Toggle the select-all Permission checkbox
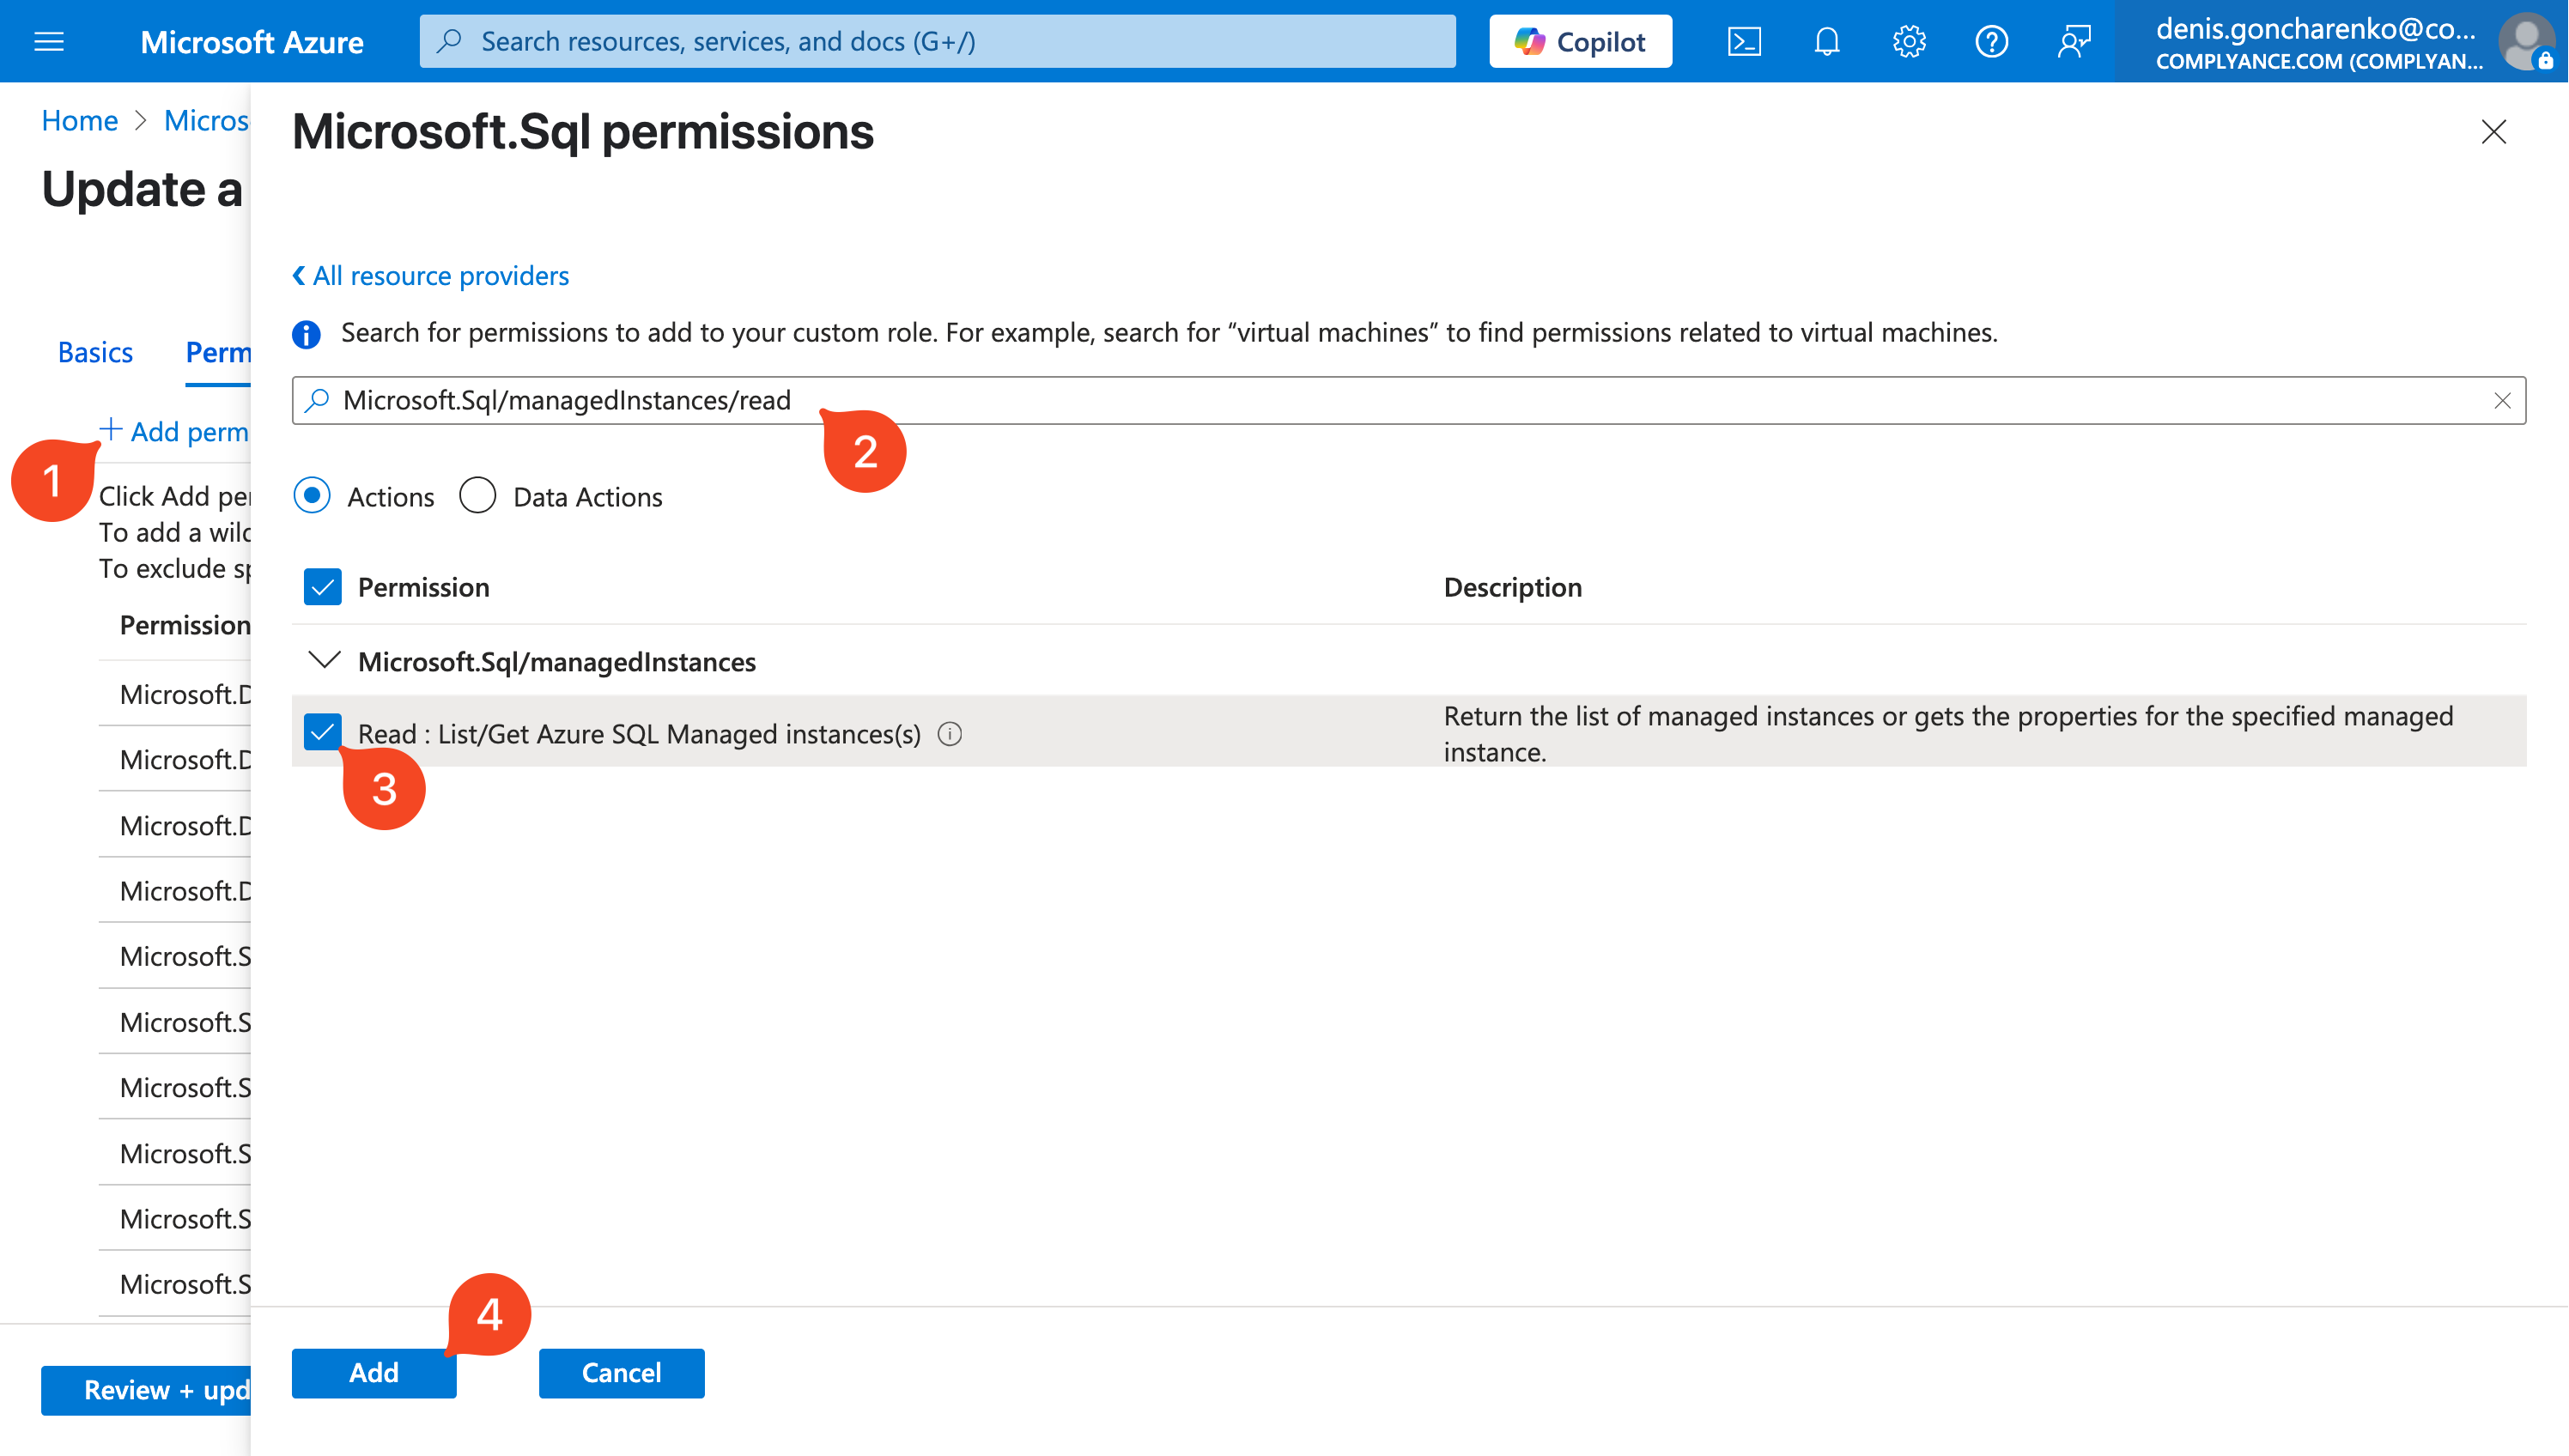Viewport: 2569px width, 1456px height. point(322,587)
